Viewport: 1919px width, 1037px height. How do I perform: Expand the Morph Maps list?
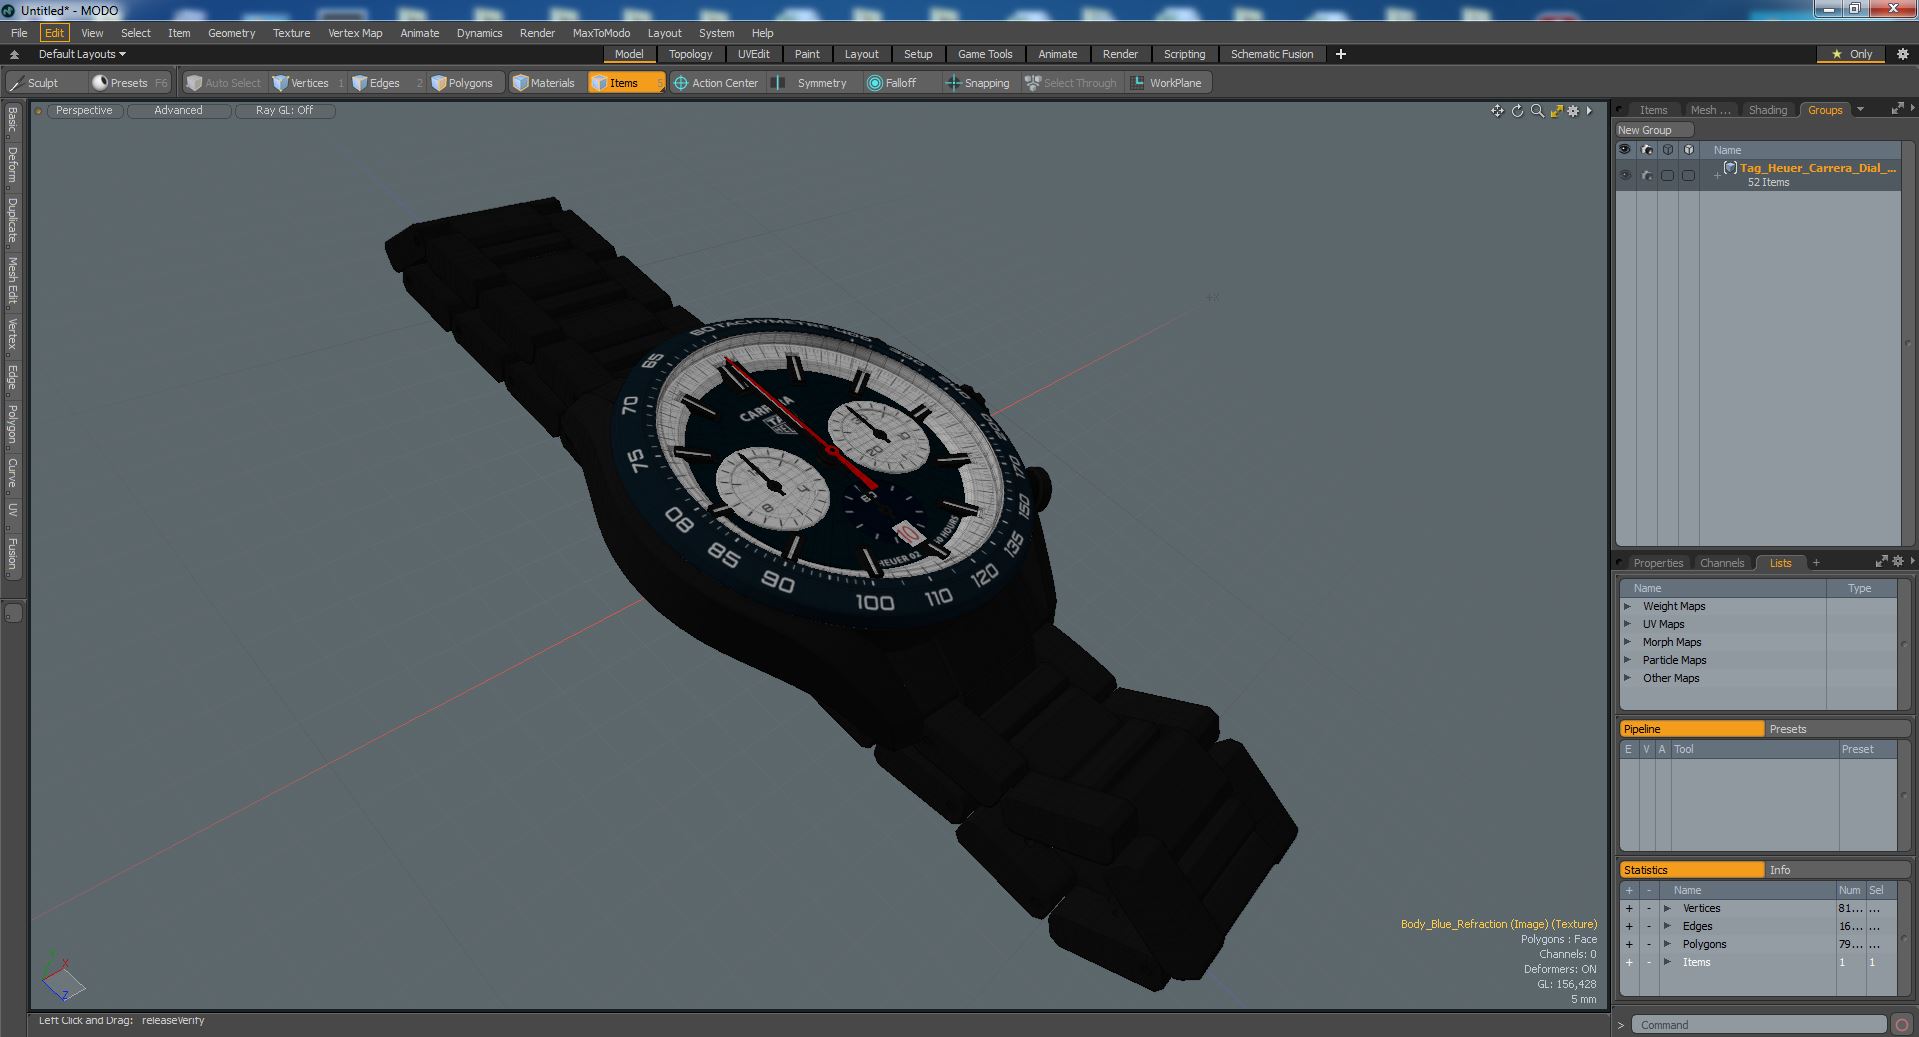(x=1627, y=642)
